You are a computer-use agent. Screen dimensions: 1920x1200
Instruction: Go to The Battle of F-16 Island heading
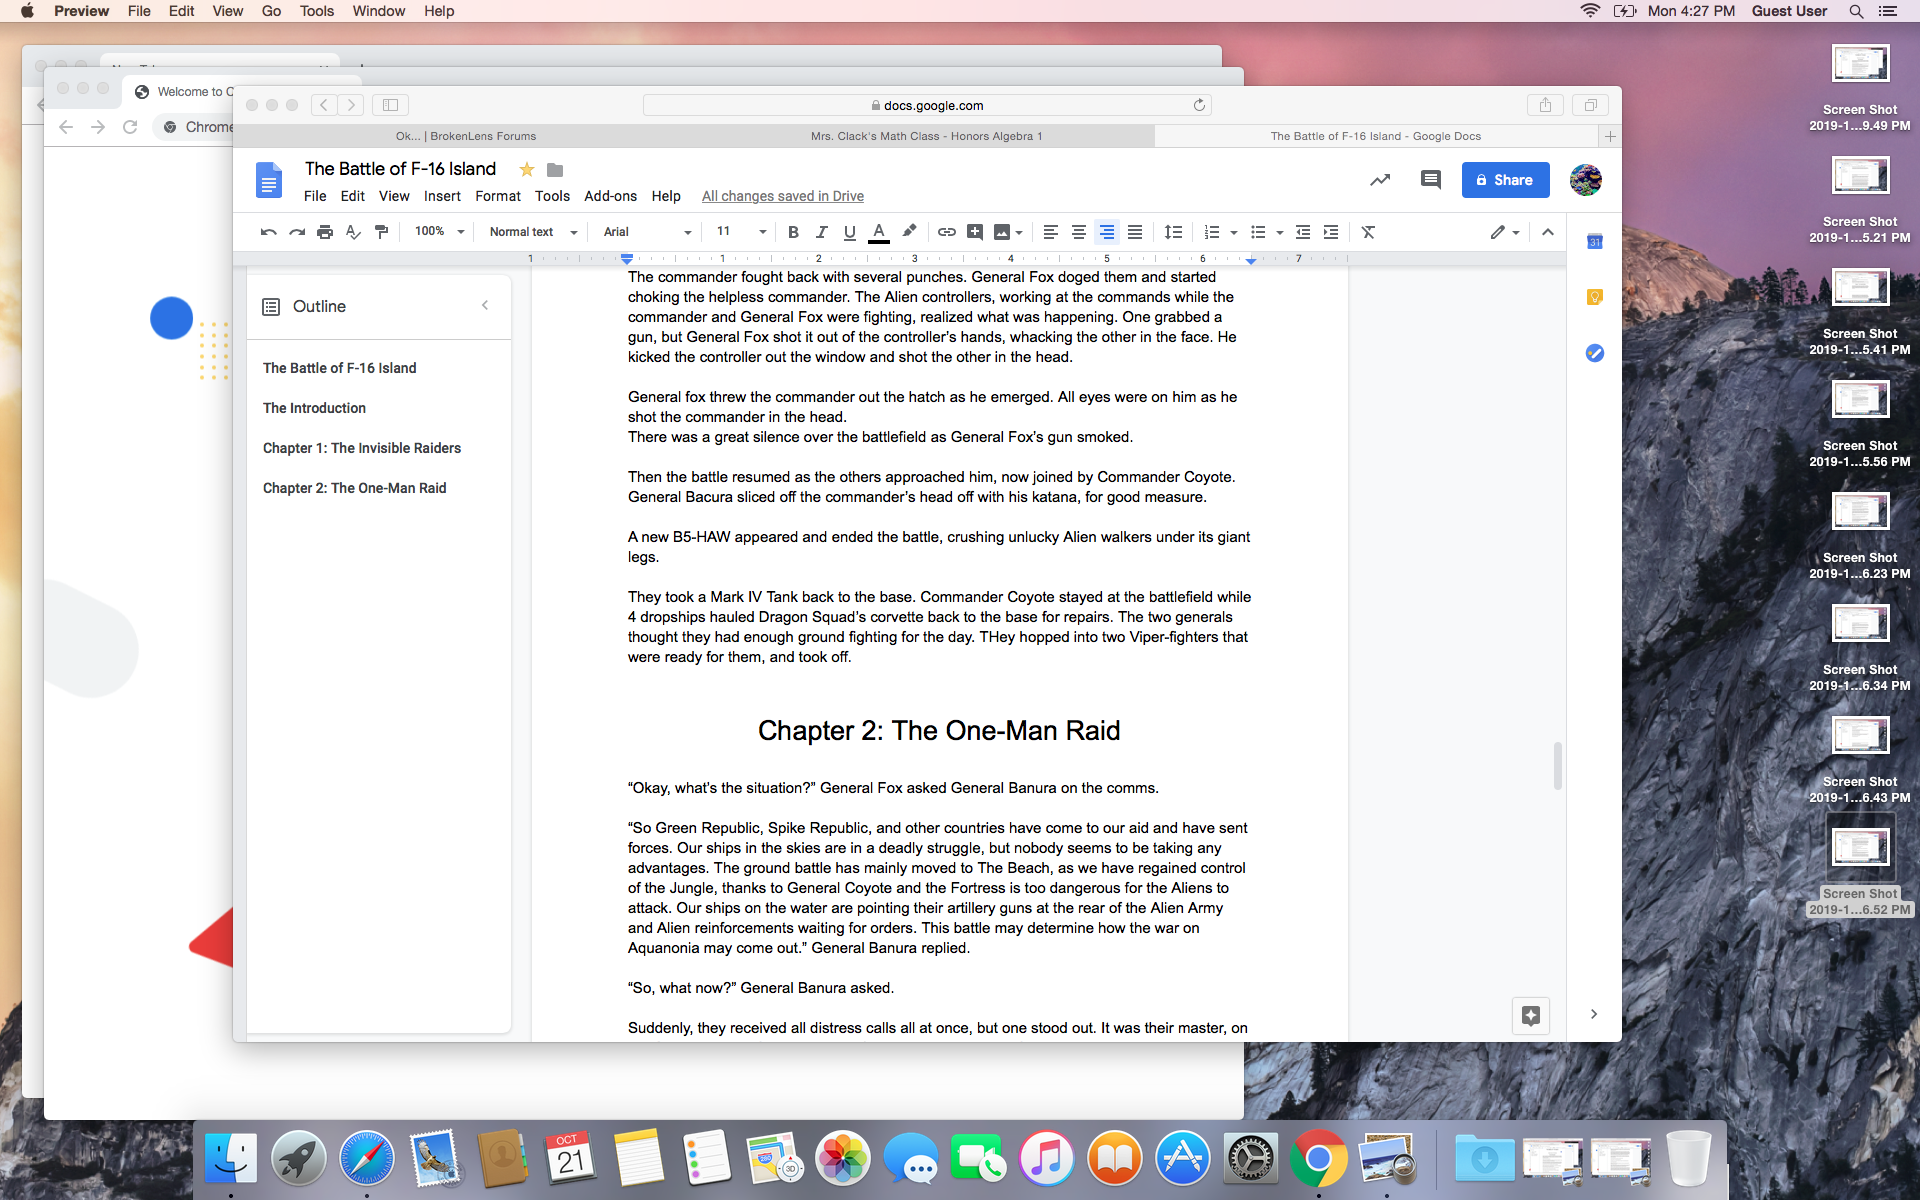click(x=340, y=368)
